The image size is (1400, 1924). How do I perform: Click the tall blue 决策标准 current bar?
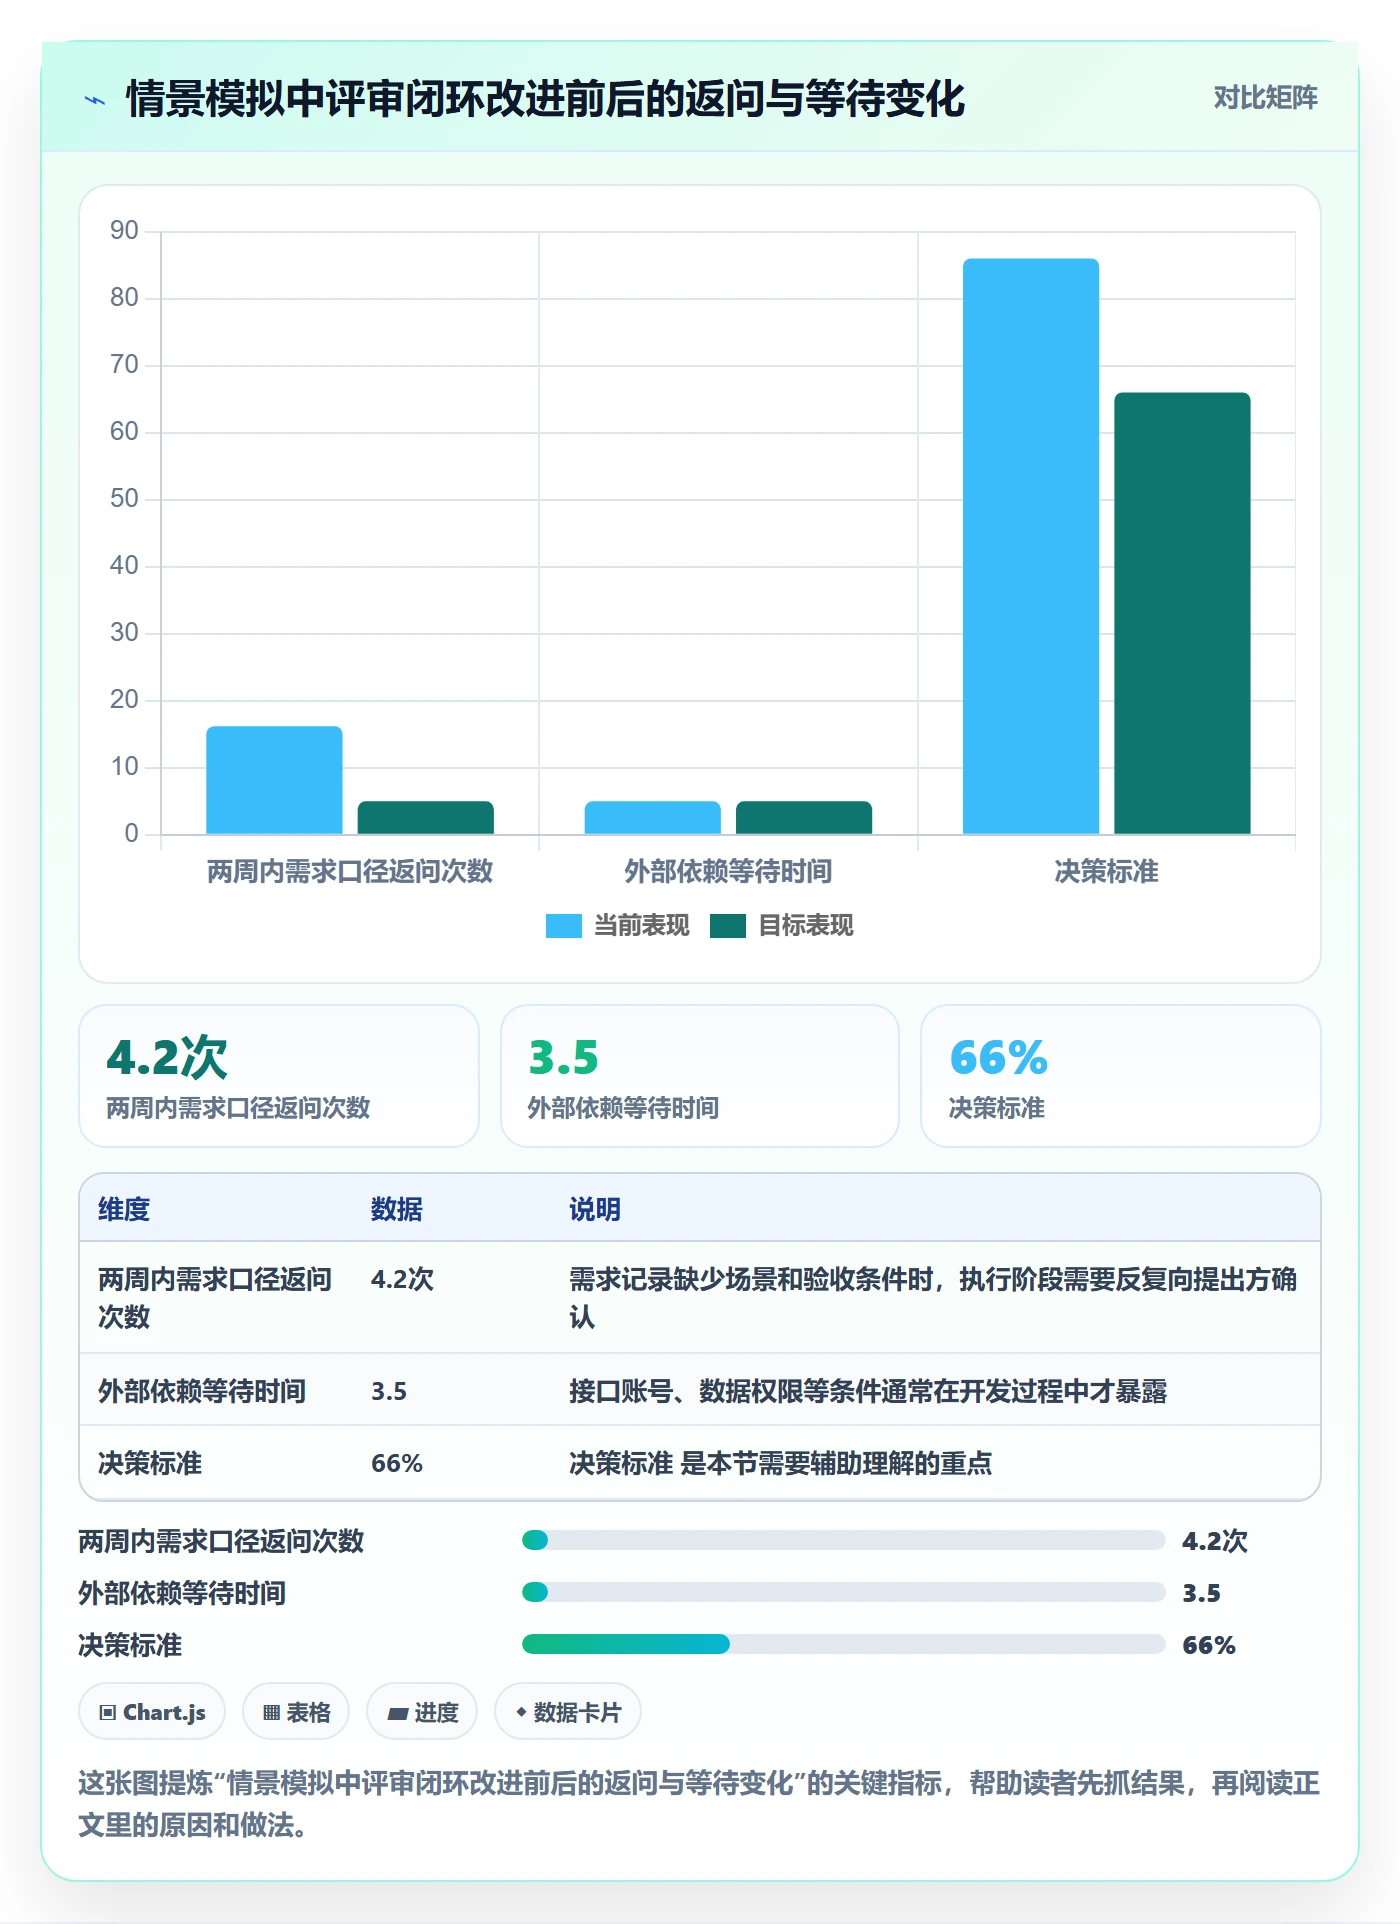pos(1031,546)
